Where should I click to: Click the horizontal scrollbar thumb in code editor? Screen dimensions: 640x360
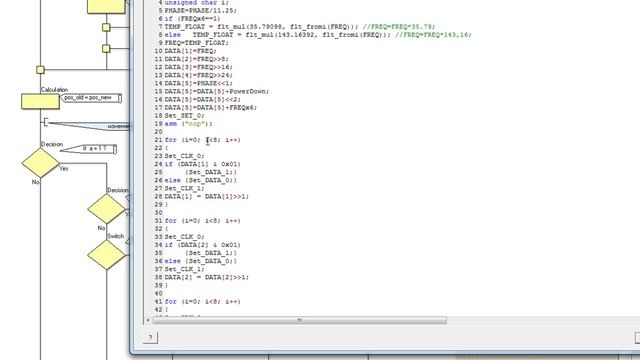(x=299, y=320)
